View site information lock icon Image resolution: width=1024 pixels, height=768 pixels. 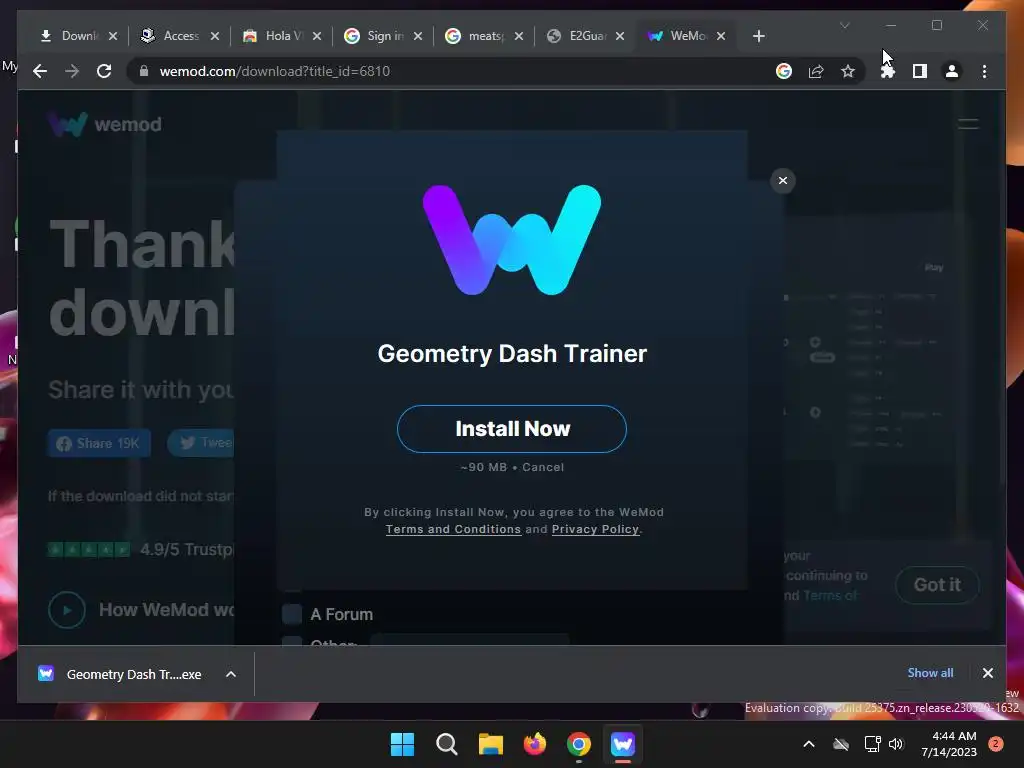[144, 71]
